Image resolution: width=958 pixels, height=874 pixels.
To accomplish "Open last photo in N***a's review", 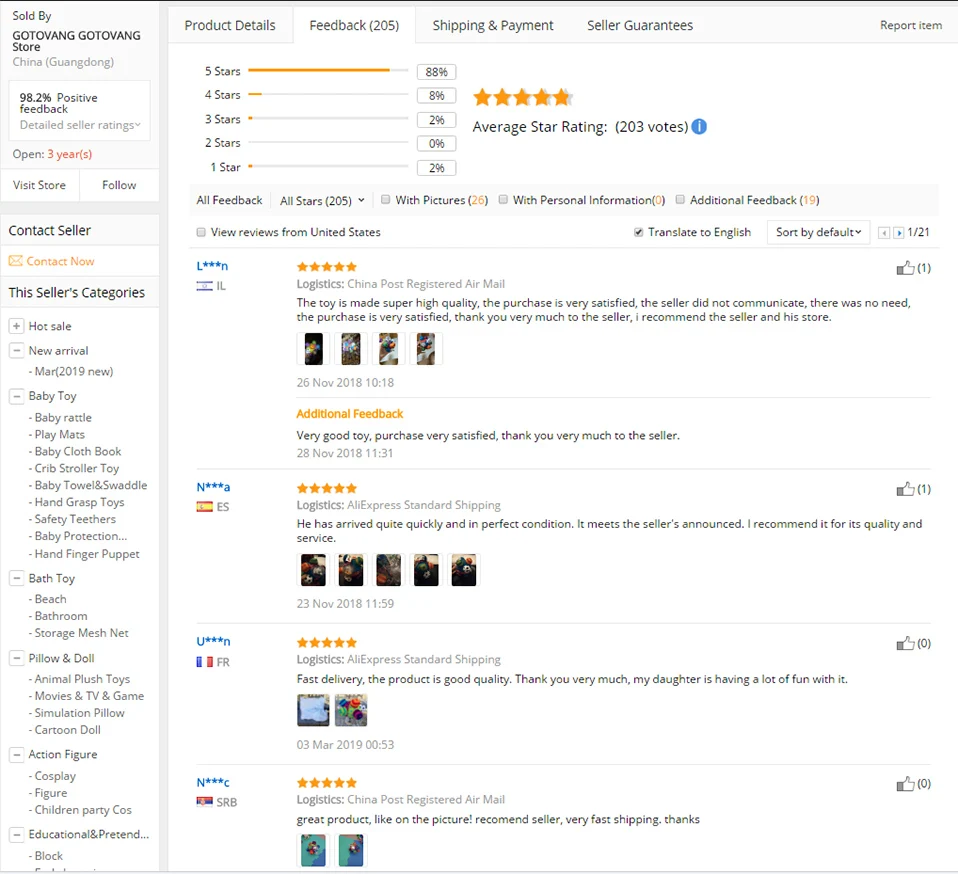I will [464, 570].
